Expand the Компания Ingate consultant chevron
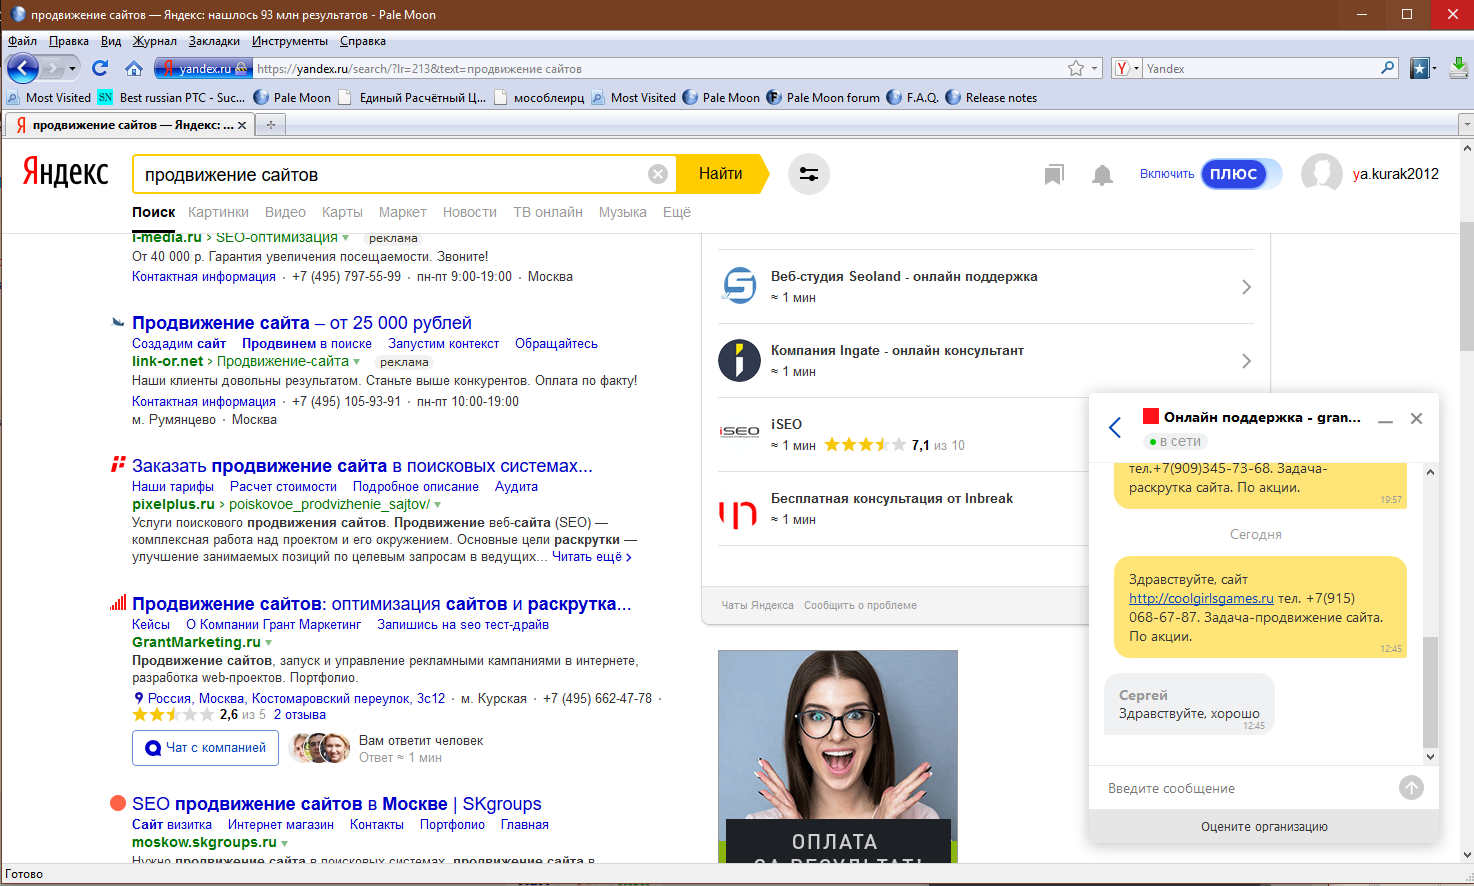1474x886 pixels. (1246, 361)
